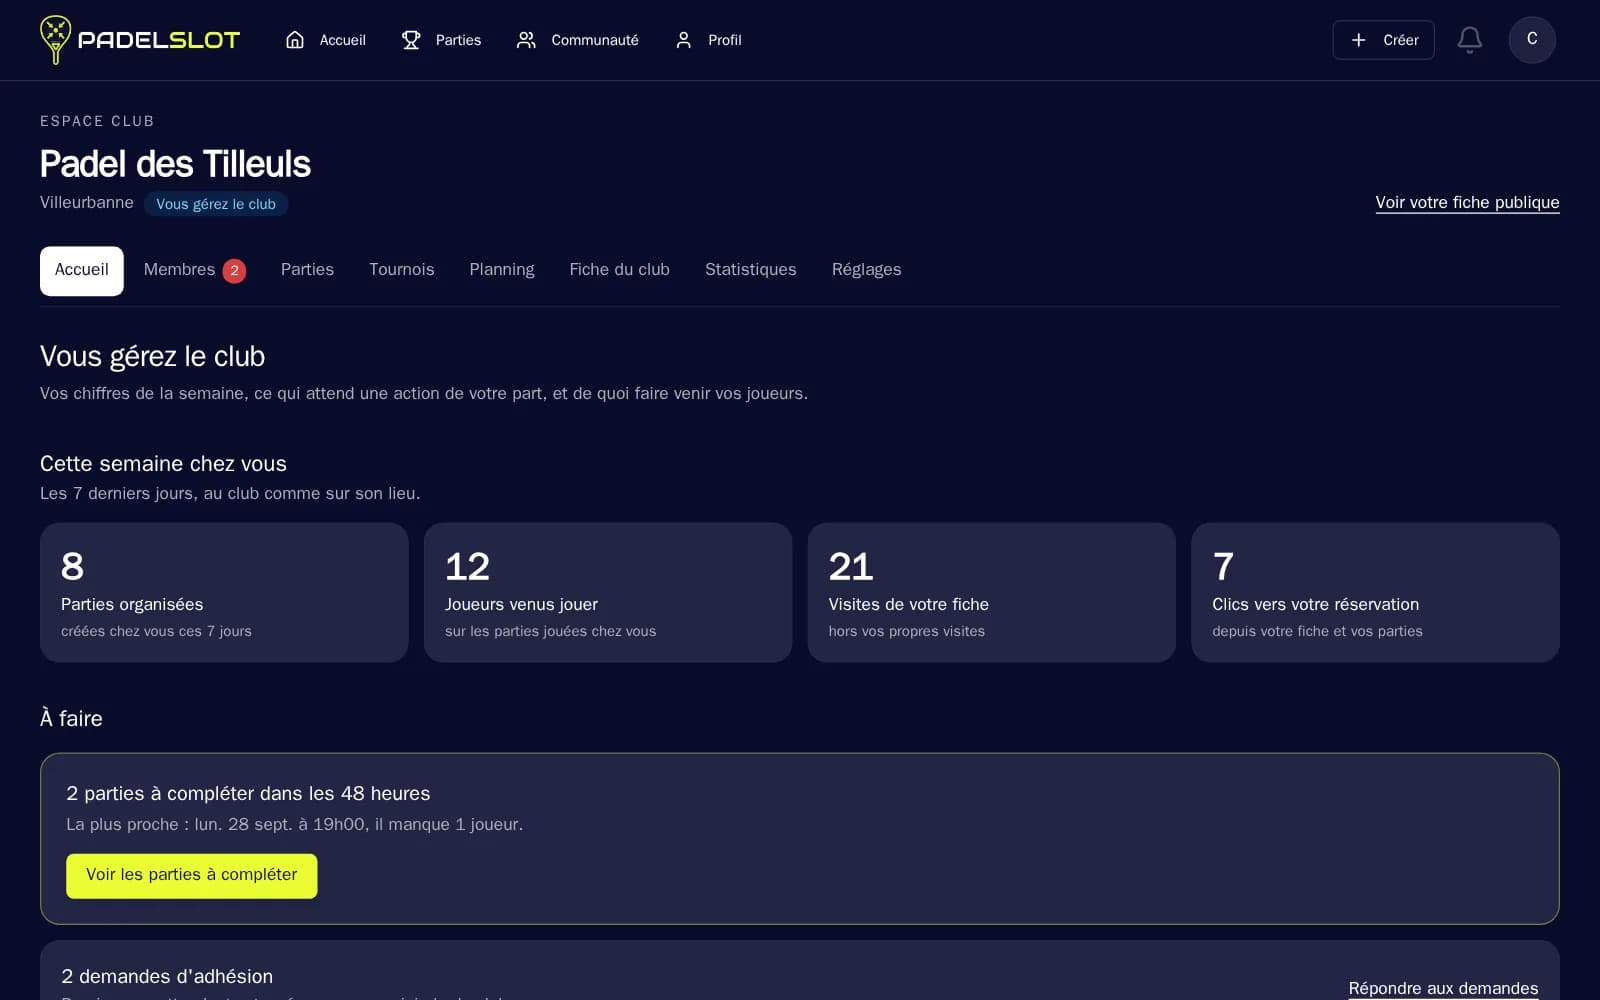Click Voir les parties à compléter button
1600x1000 pixels.
pyautogui.click(x=192, y=875)
